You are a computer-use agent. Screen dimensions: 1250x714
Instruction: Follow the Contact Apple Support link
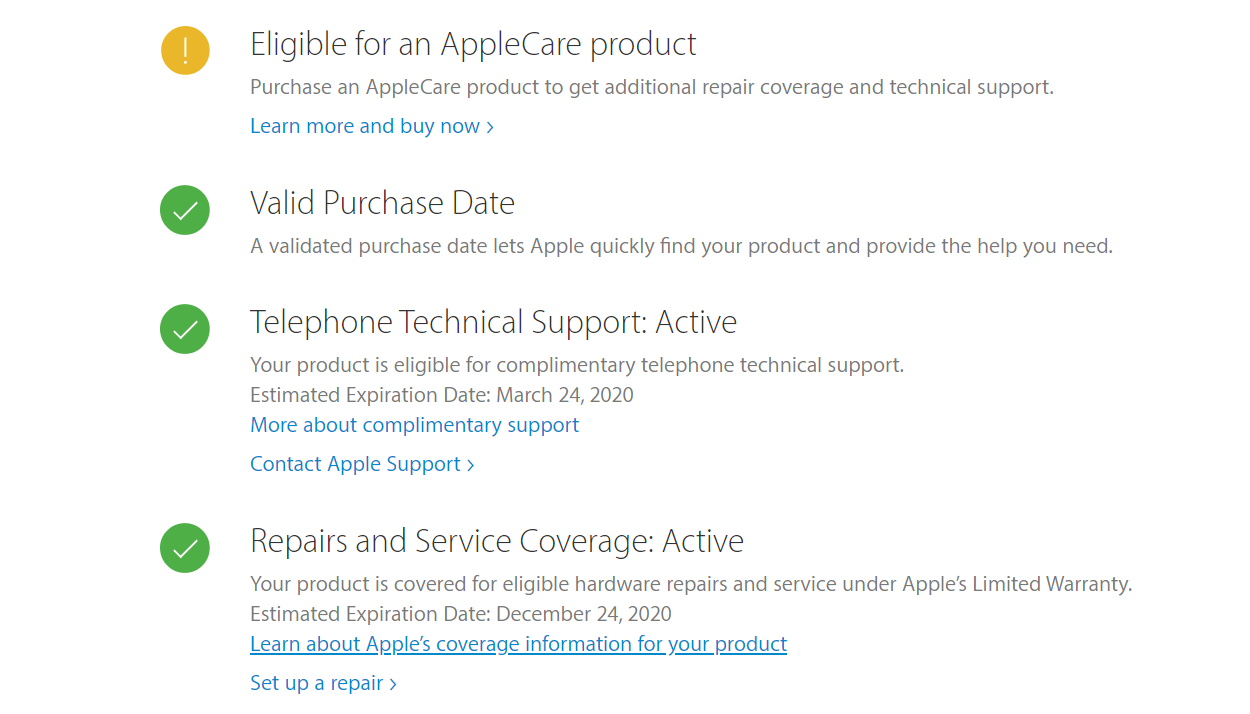point(361,464)
